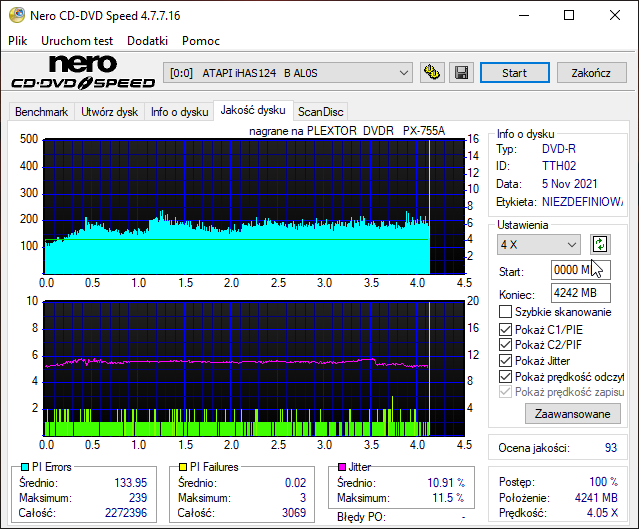Click the PI Errors maximum 239
639x529 pixels.
(x=138, y=498)
